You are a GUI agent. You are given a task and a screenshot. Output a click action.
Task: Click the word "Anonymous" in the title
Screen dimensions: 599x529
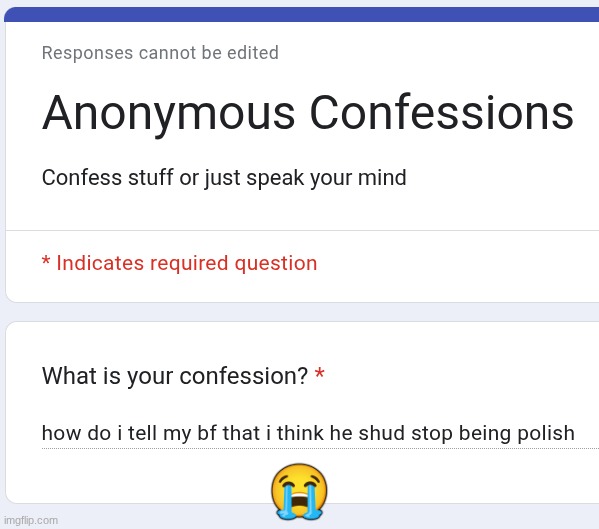[168, 114]
